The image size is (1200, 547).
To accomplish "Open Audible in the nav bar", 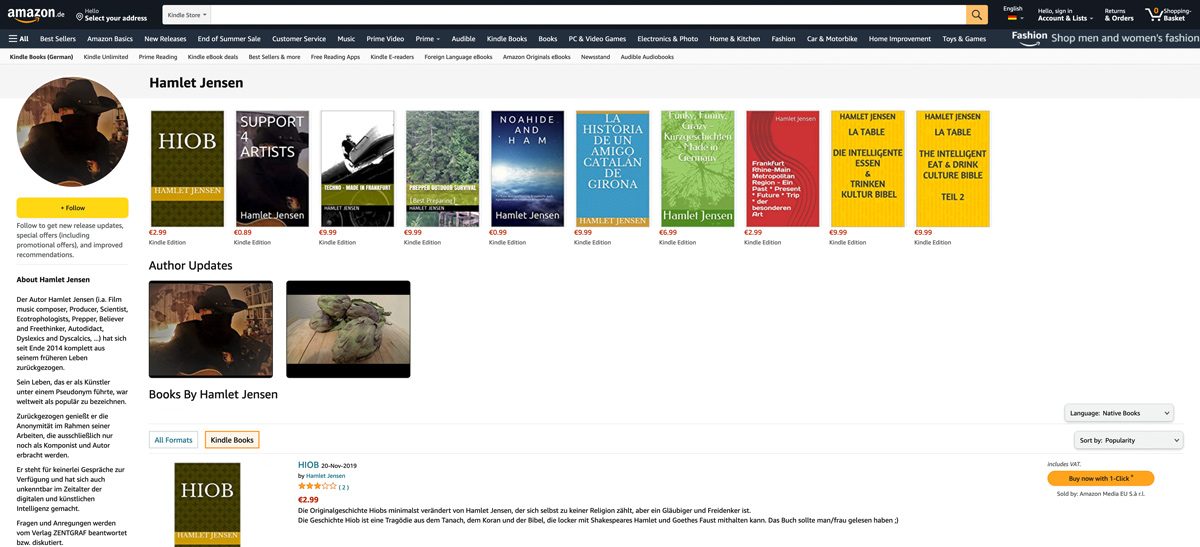I will (463, 39).
